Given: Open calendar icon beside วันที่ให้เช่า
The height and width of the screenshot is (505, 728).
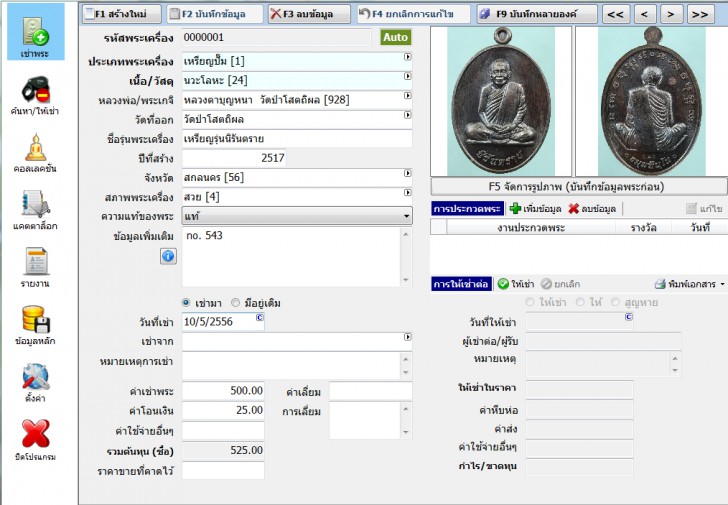Looking at the screenshot, I should click(629, 317).
